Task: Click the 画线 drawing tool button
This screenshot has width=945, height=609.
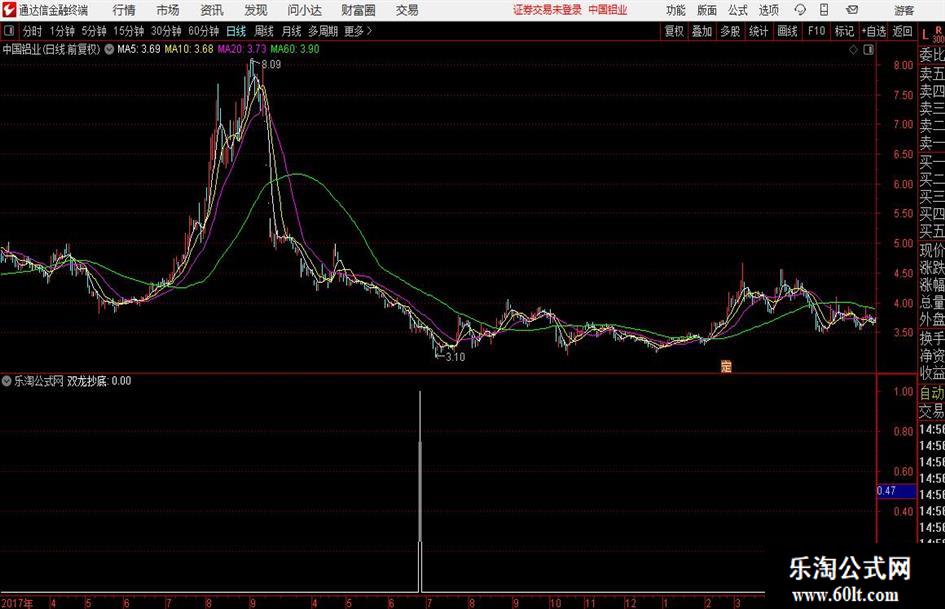Action: pos(787,31)
